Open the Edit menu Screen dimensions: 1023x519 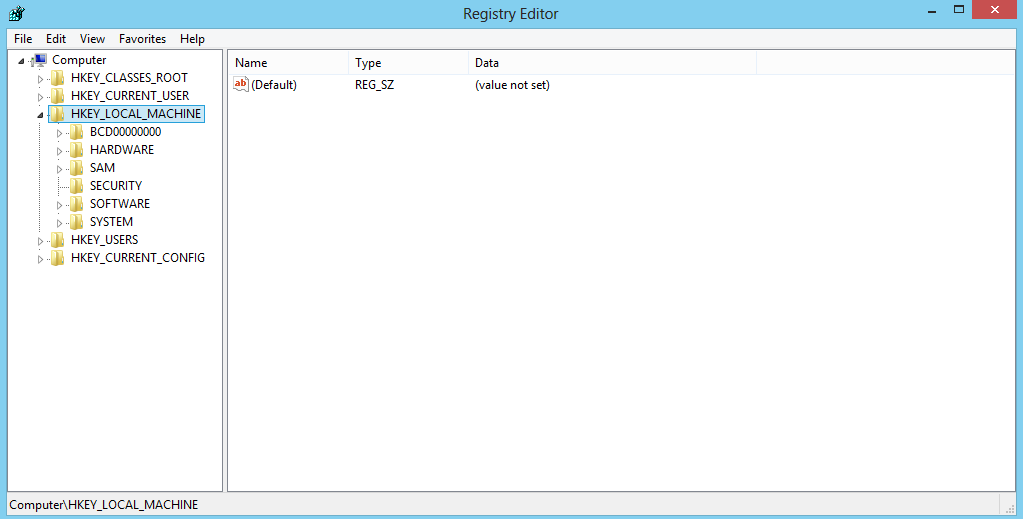(x=56, y=39)
